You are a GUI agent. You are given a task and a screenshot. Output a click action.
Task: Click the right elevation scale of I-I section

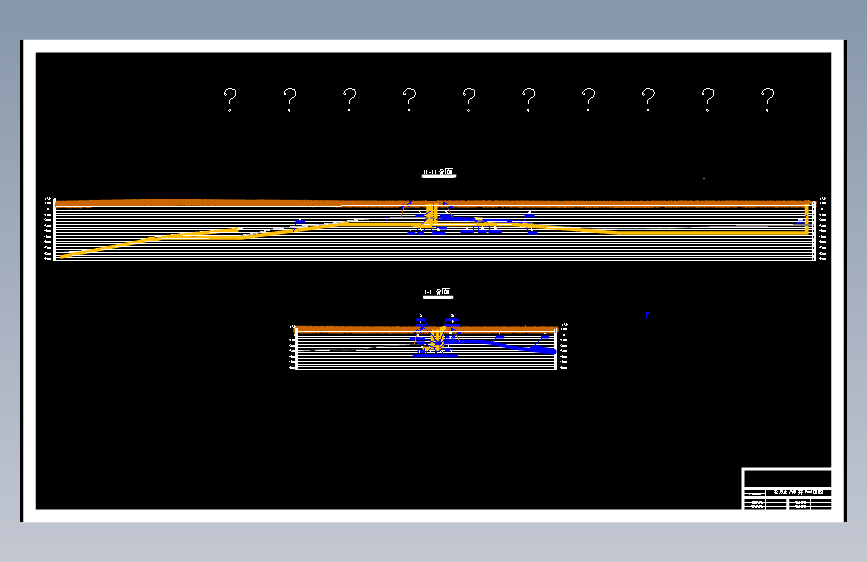click(x=564, y=346)
